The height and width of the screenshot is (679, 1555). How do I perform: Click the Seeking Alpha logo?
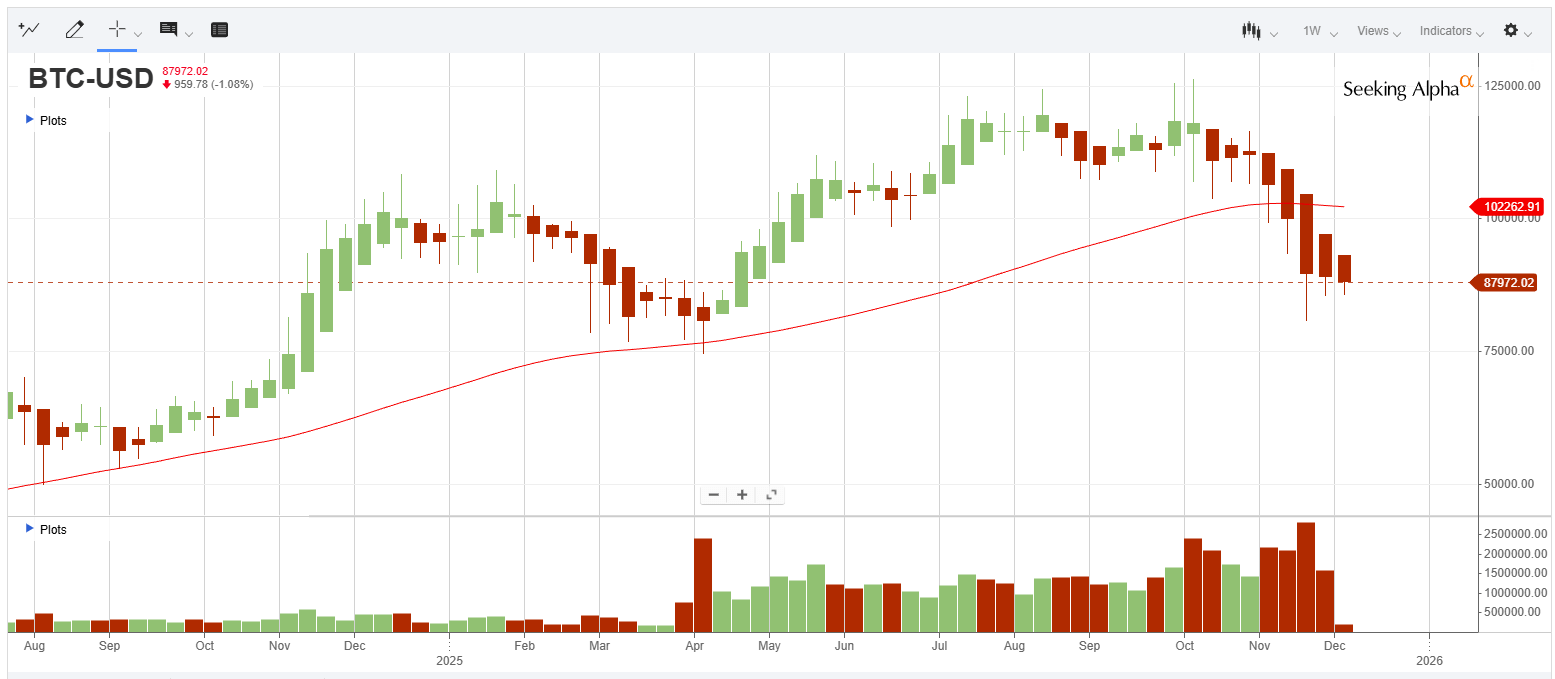[1407, 88]
